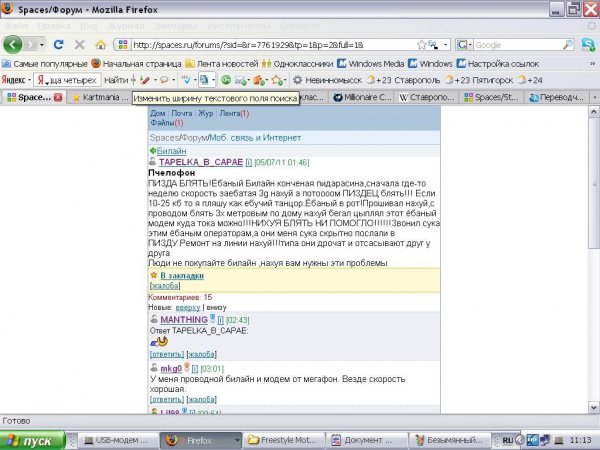Open the address bar history dropdown
Screen dimensions: 600x450
tap(445, 45)
